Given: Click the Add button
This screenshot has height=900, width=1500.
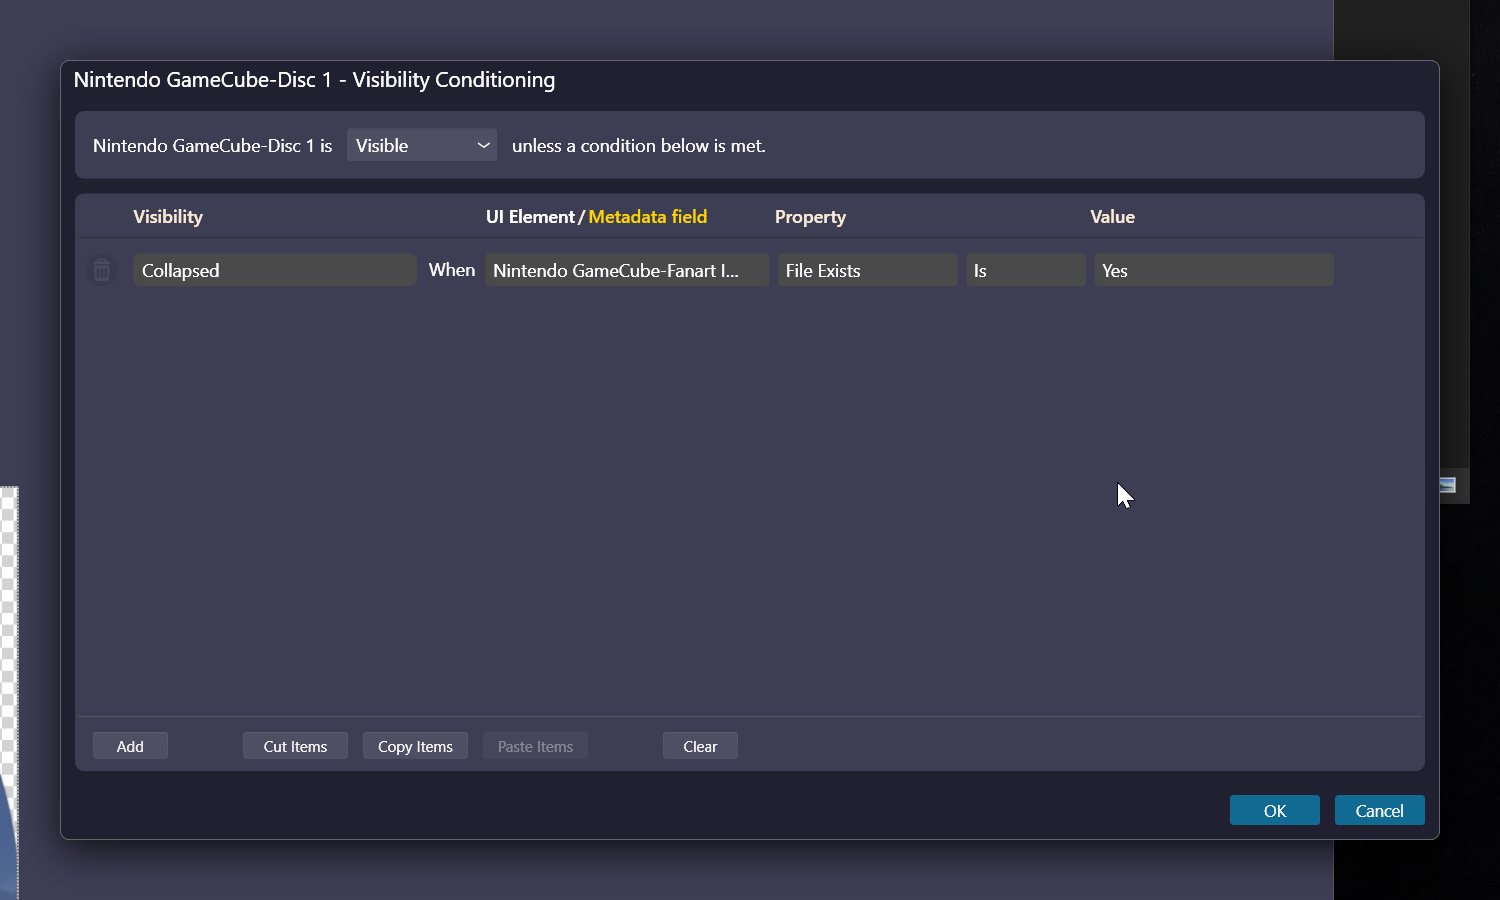Looking at the screenshot, I should click(130, 746).
